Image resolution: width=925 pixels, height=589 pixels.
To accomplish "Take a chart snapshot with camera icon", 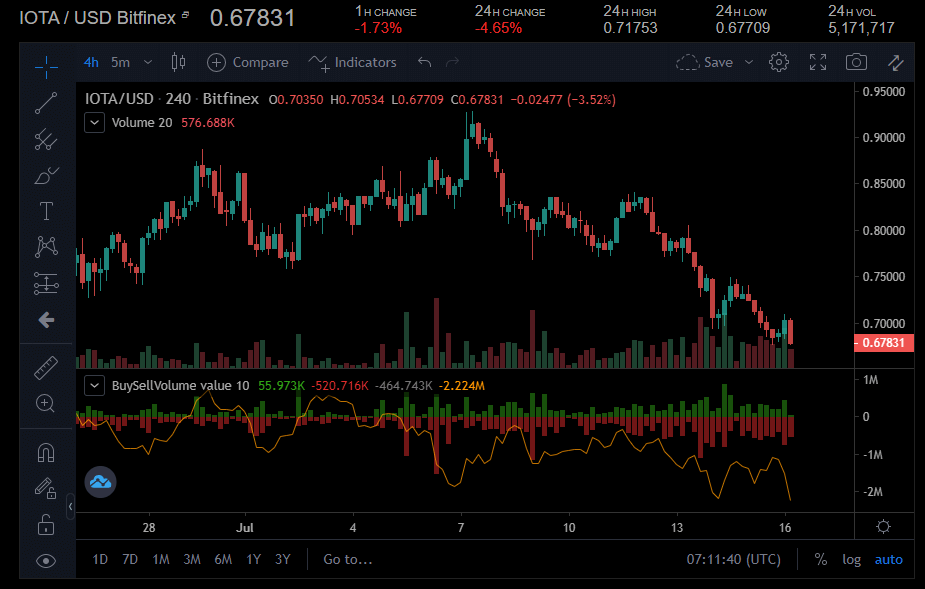I will pyautogui.click(x=856, y=62).
